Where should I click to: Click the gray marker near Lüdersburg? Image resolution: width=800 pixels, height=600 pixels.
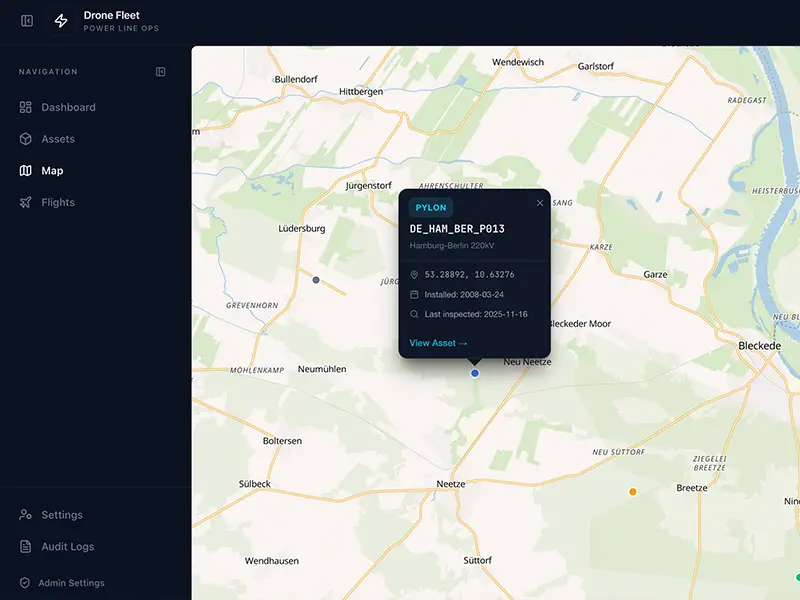316,280
